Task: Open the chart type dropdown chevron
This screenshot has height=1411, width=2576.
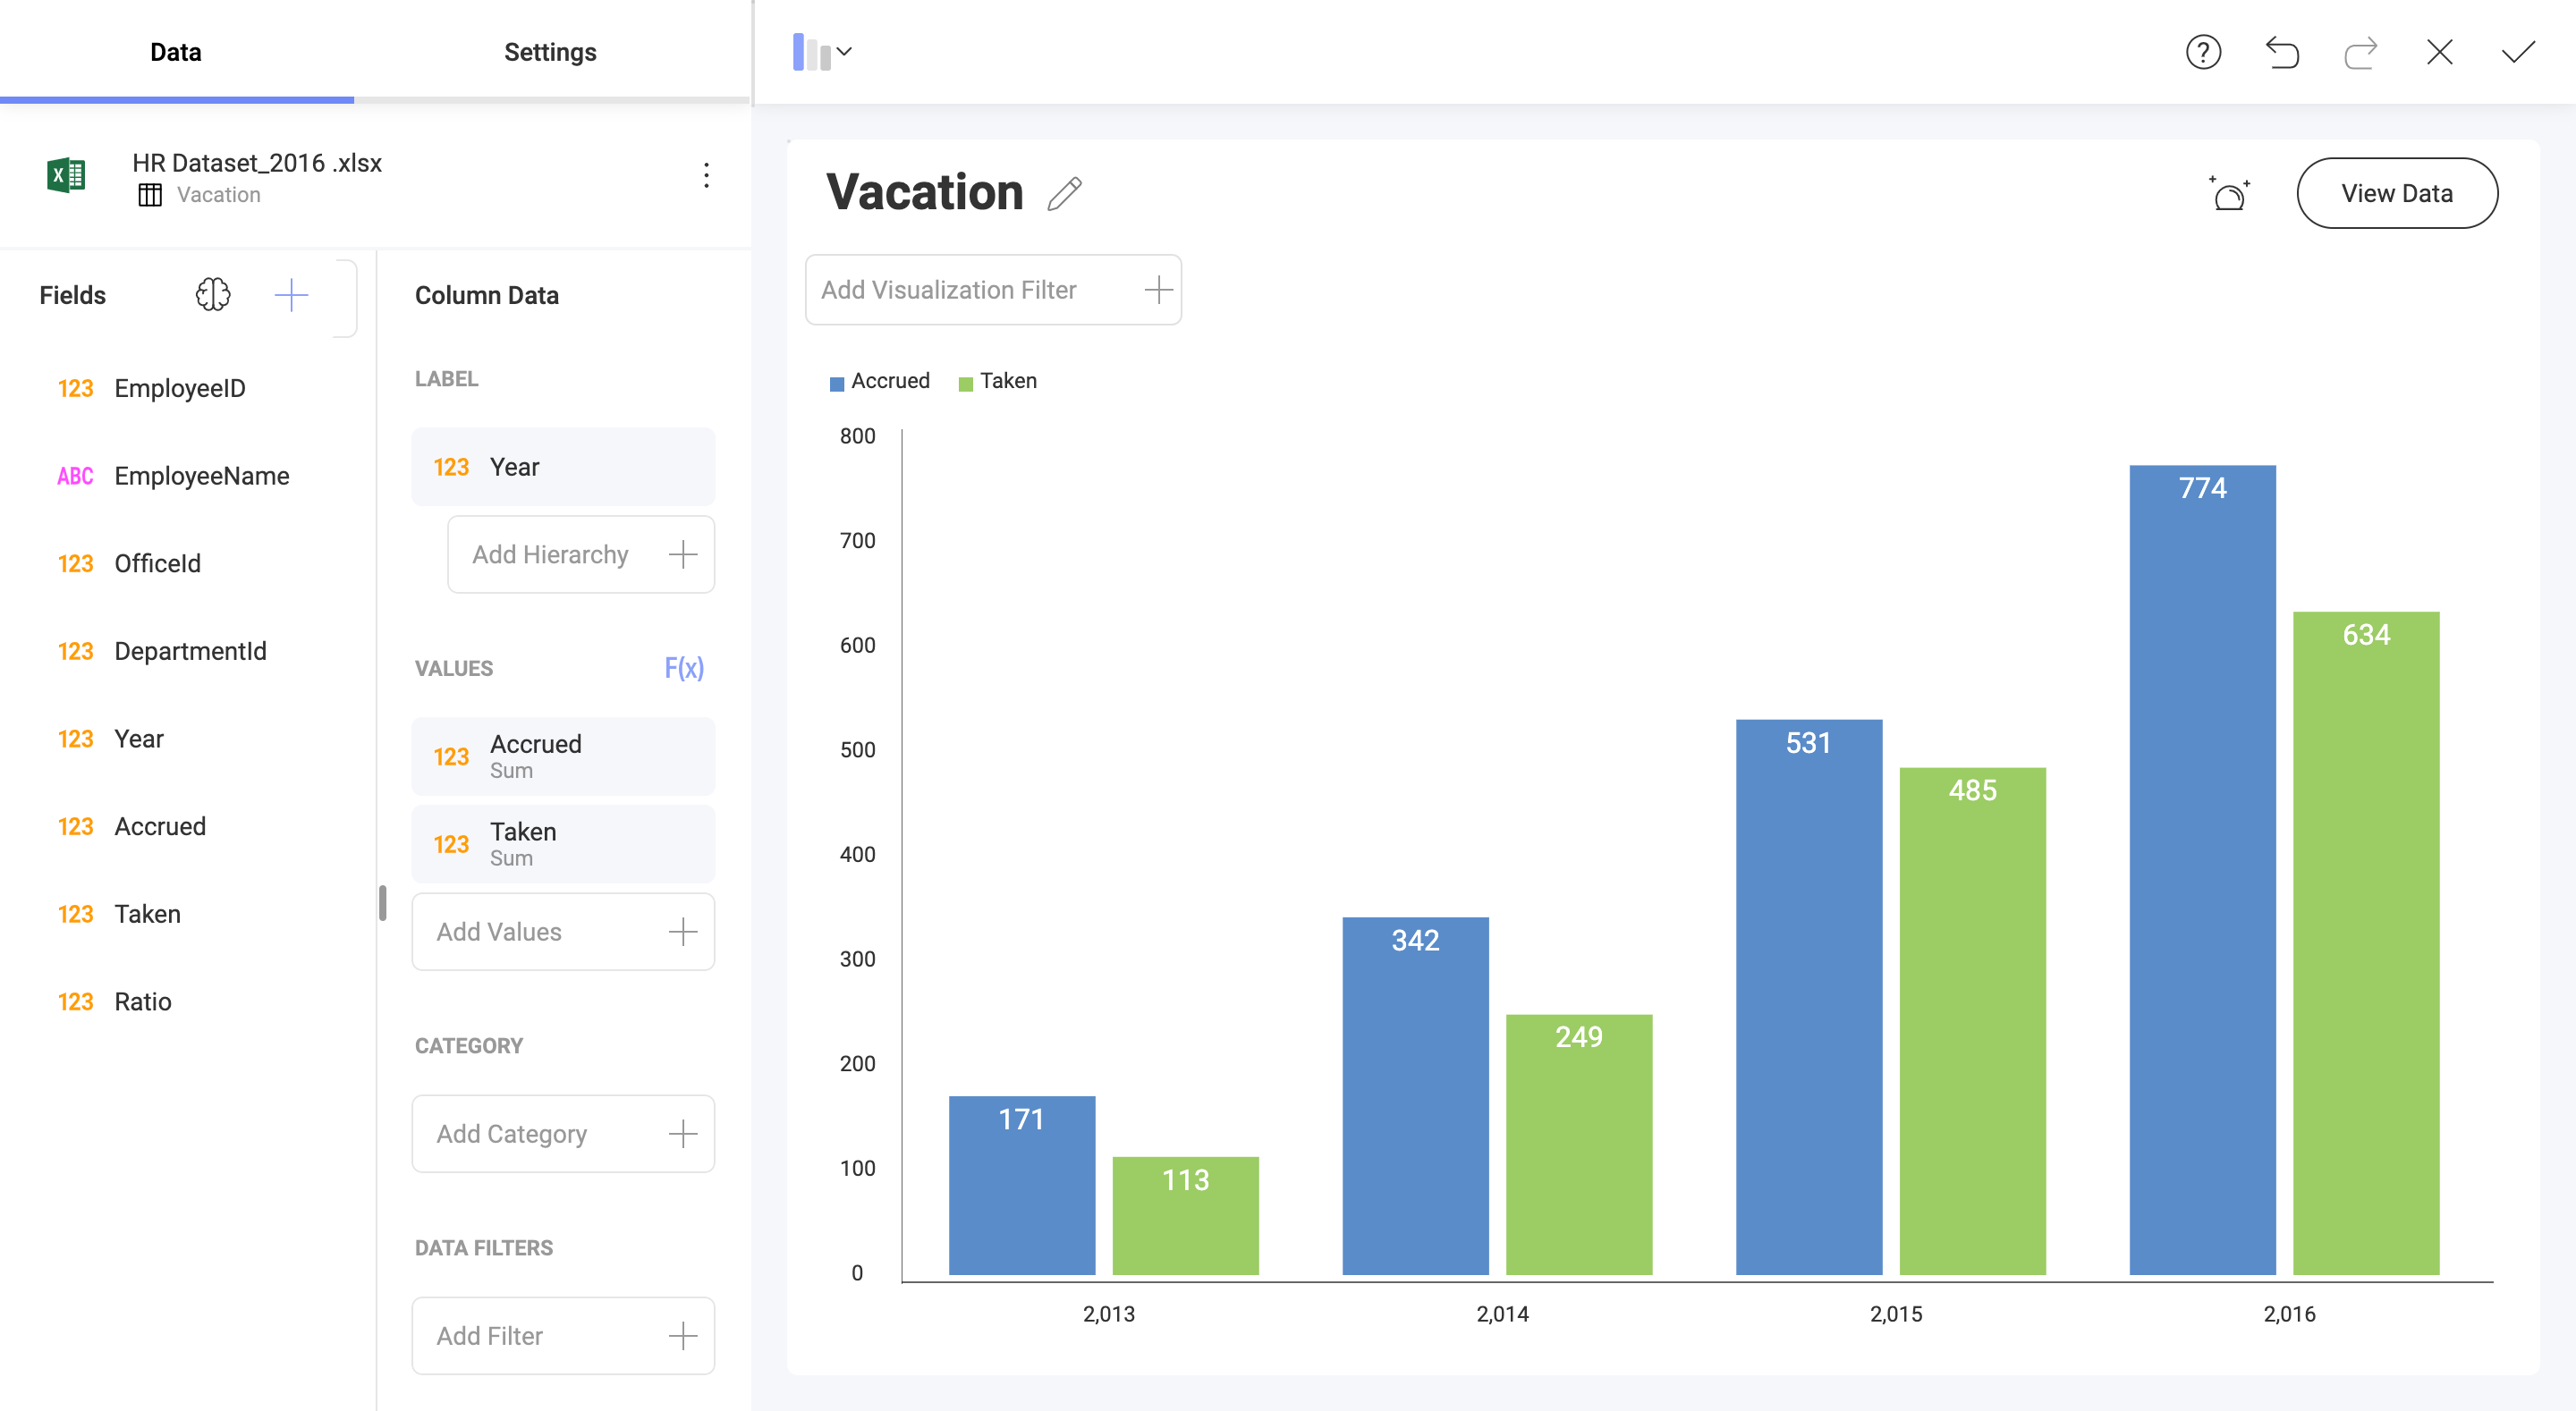Action: pyautogui.click(x=846, y=51)
